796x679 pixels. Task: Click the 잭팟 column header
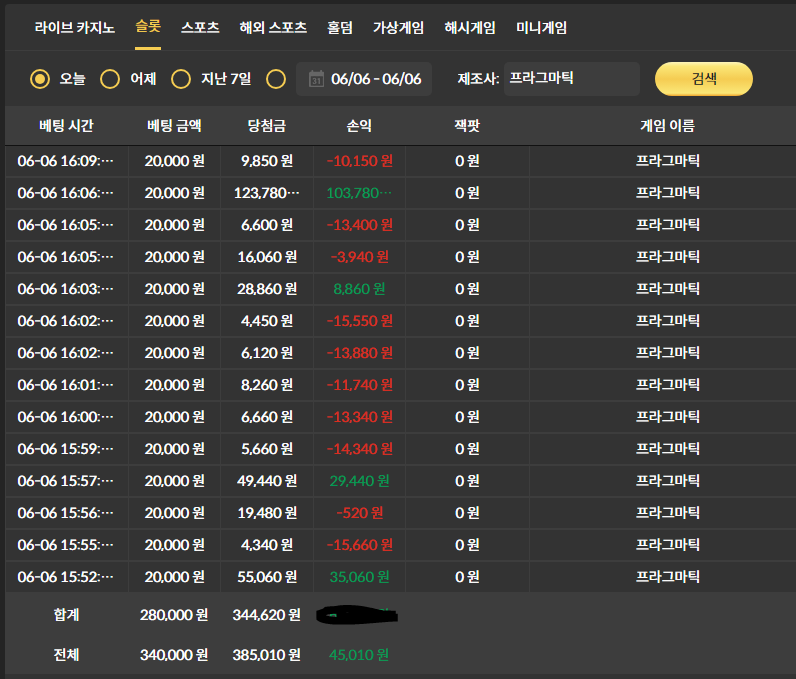click(467, 126)
